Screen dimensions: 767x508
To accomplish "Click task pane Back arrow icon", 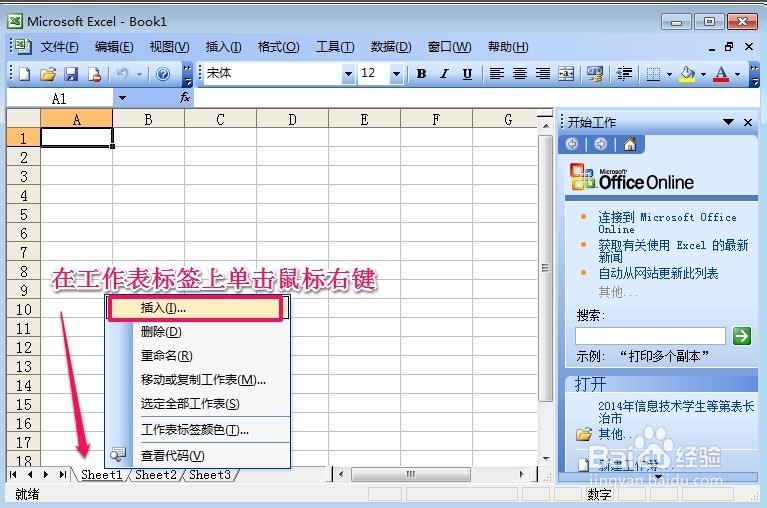I will coord(572,144).
